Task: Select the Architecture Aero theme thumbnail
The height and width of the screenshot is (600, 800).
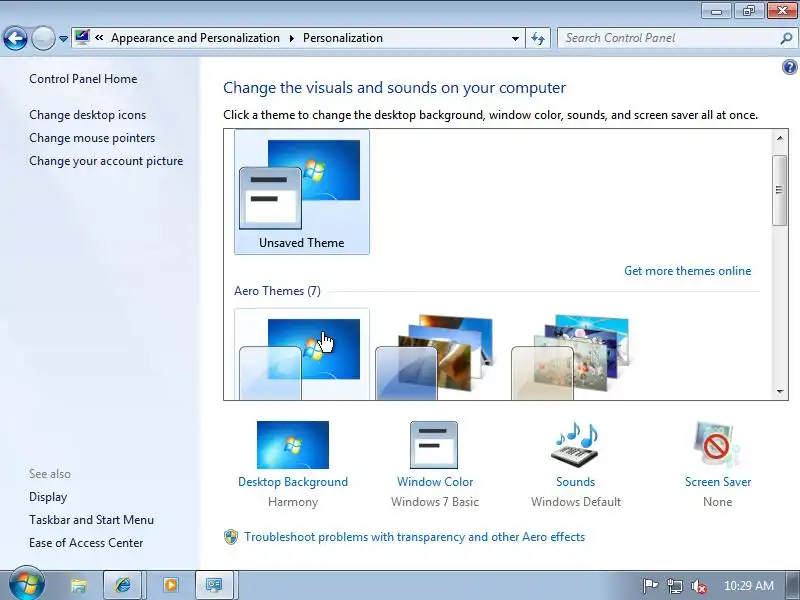Action: [435, 356]
